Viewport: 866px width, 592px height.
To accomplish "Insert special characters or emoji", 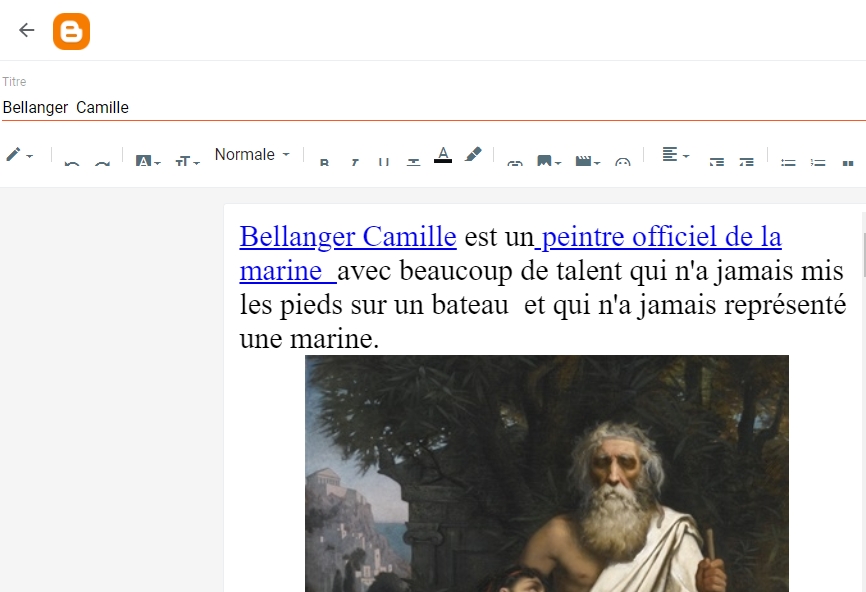I will 622,163.
